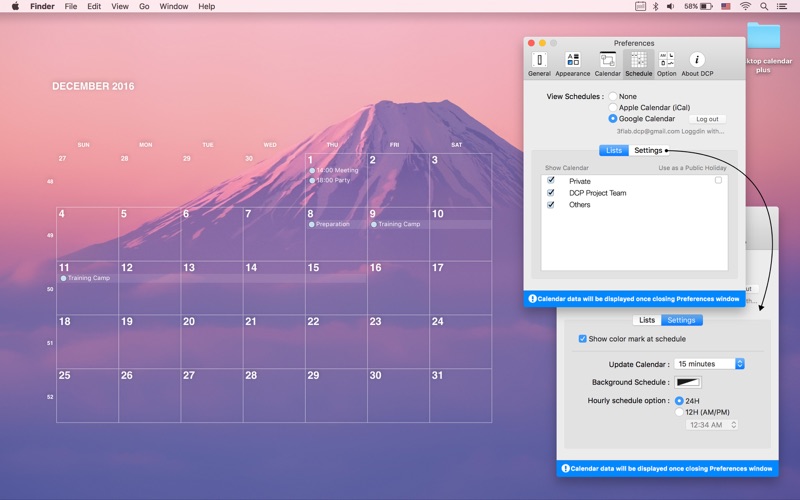Open the Option preferences pane
This screenshot has height=500, width=800.
(666, 64)
